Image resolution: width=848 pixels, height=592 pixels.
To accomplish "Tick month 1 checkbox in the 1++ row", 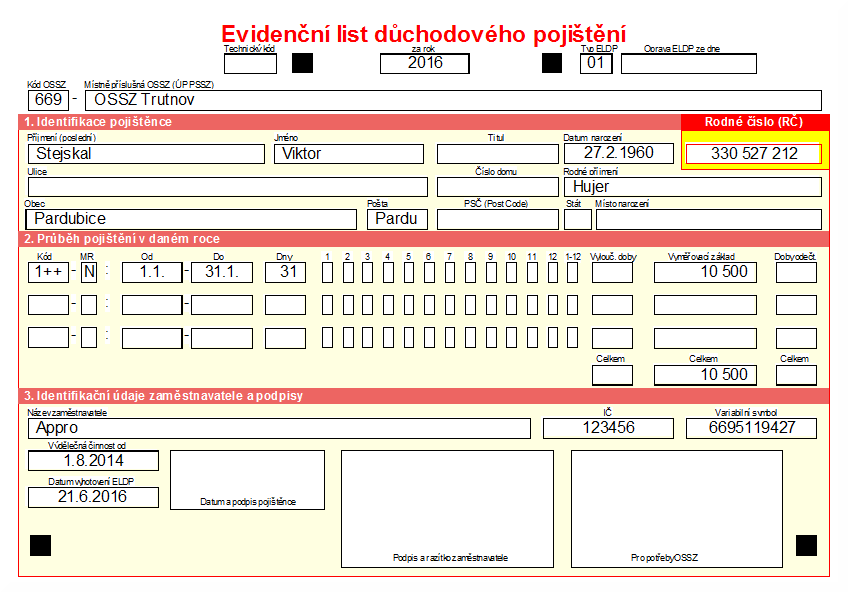I will [x=327, y=272].
